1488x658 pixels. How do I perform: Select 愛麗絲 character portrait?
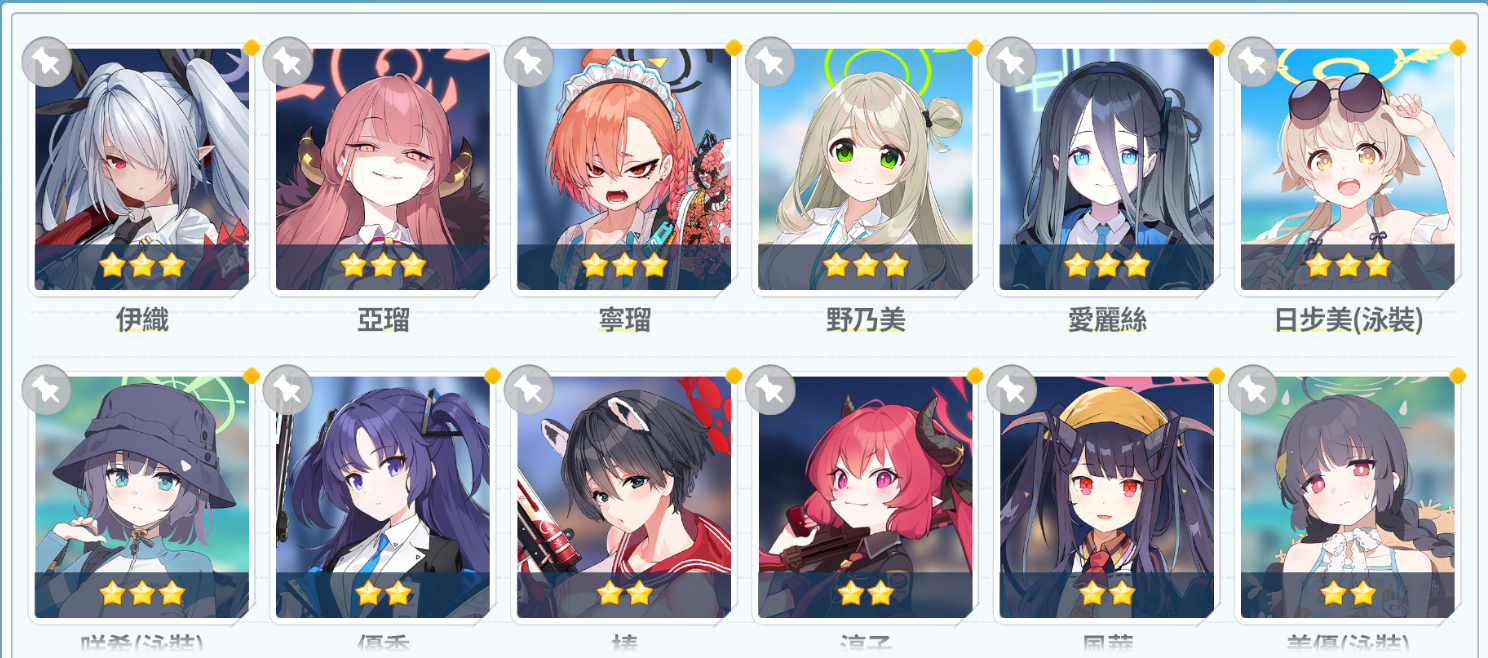1106,169
